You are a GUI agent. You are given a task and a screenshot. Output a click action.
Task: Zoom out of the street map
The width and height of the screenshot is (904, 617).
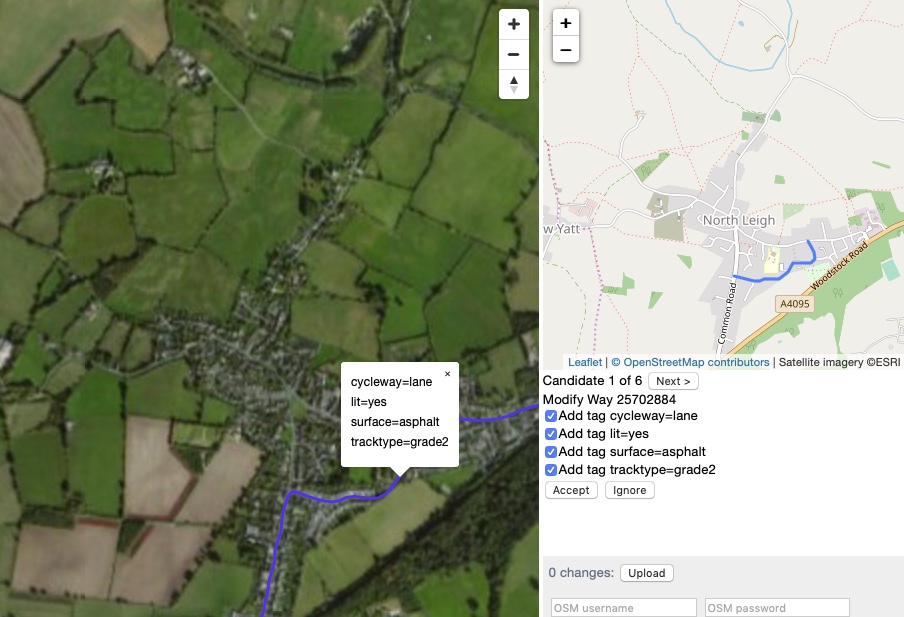(565, 48)
